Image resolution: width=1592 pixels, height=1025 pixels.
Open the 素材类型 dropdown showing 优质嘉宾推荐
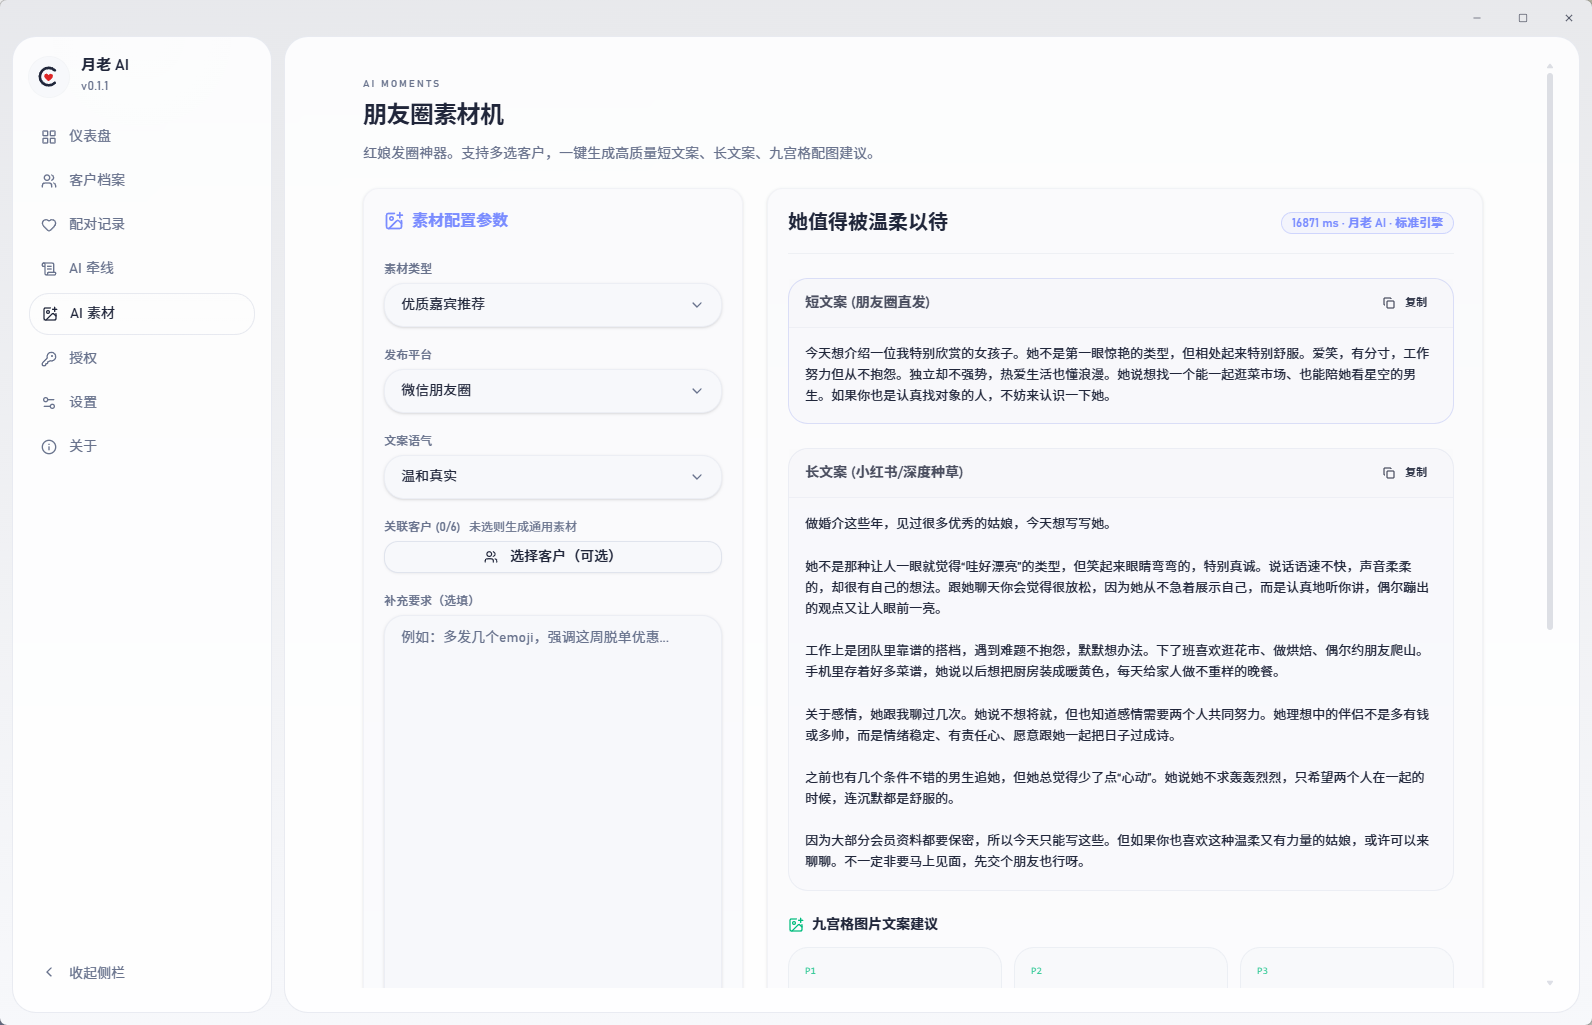[x=553, y=305]
